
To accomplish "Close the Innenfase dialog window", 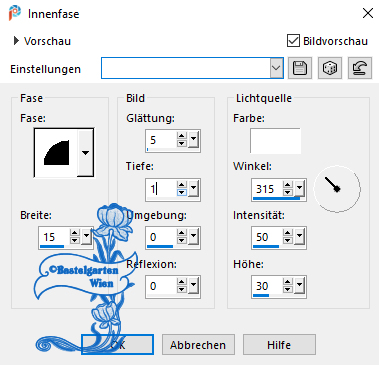I will pyautogui.click(x=368, y=13).
